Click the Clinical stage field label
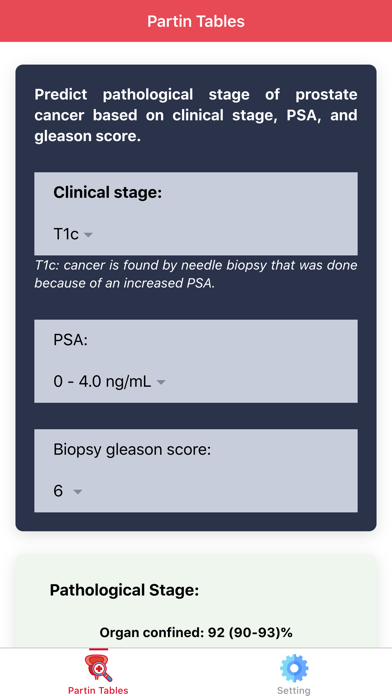 [x=108, y=193]
